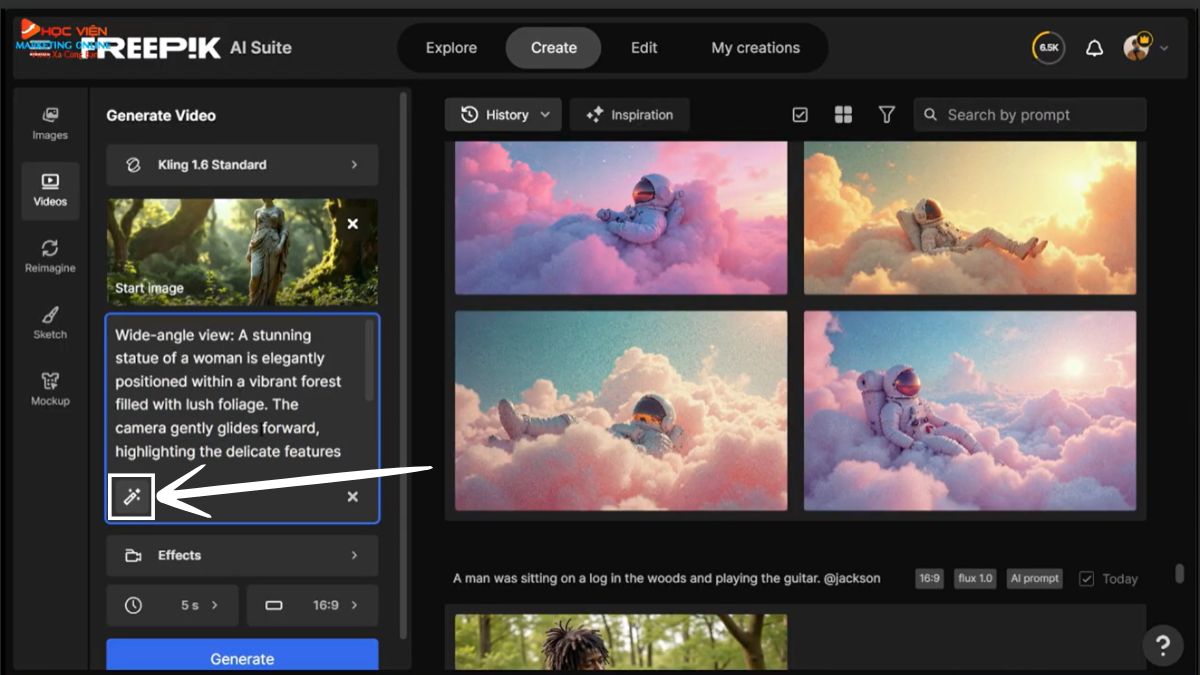
Task: Click the Today label
Action: (x=1120, y=579)
